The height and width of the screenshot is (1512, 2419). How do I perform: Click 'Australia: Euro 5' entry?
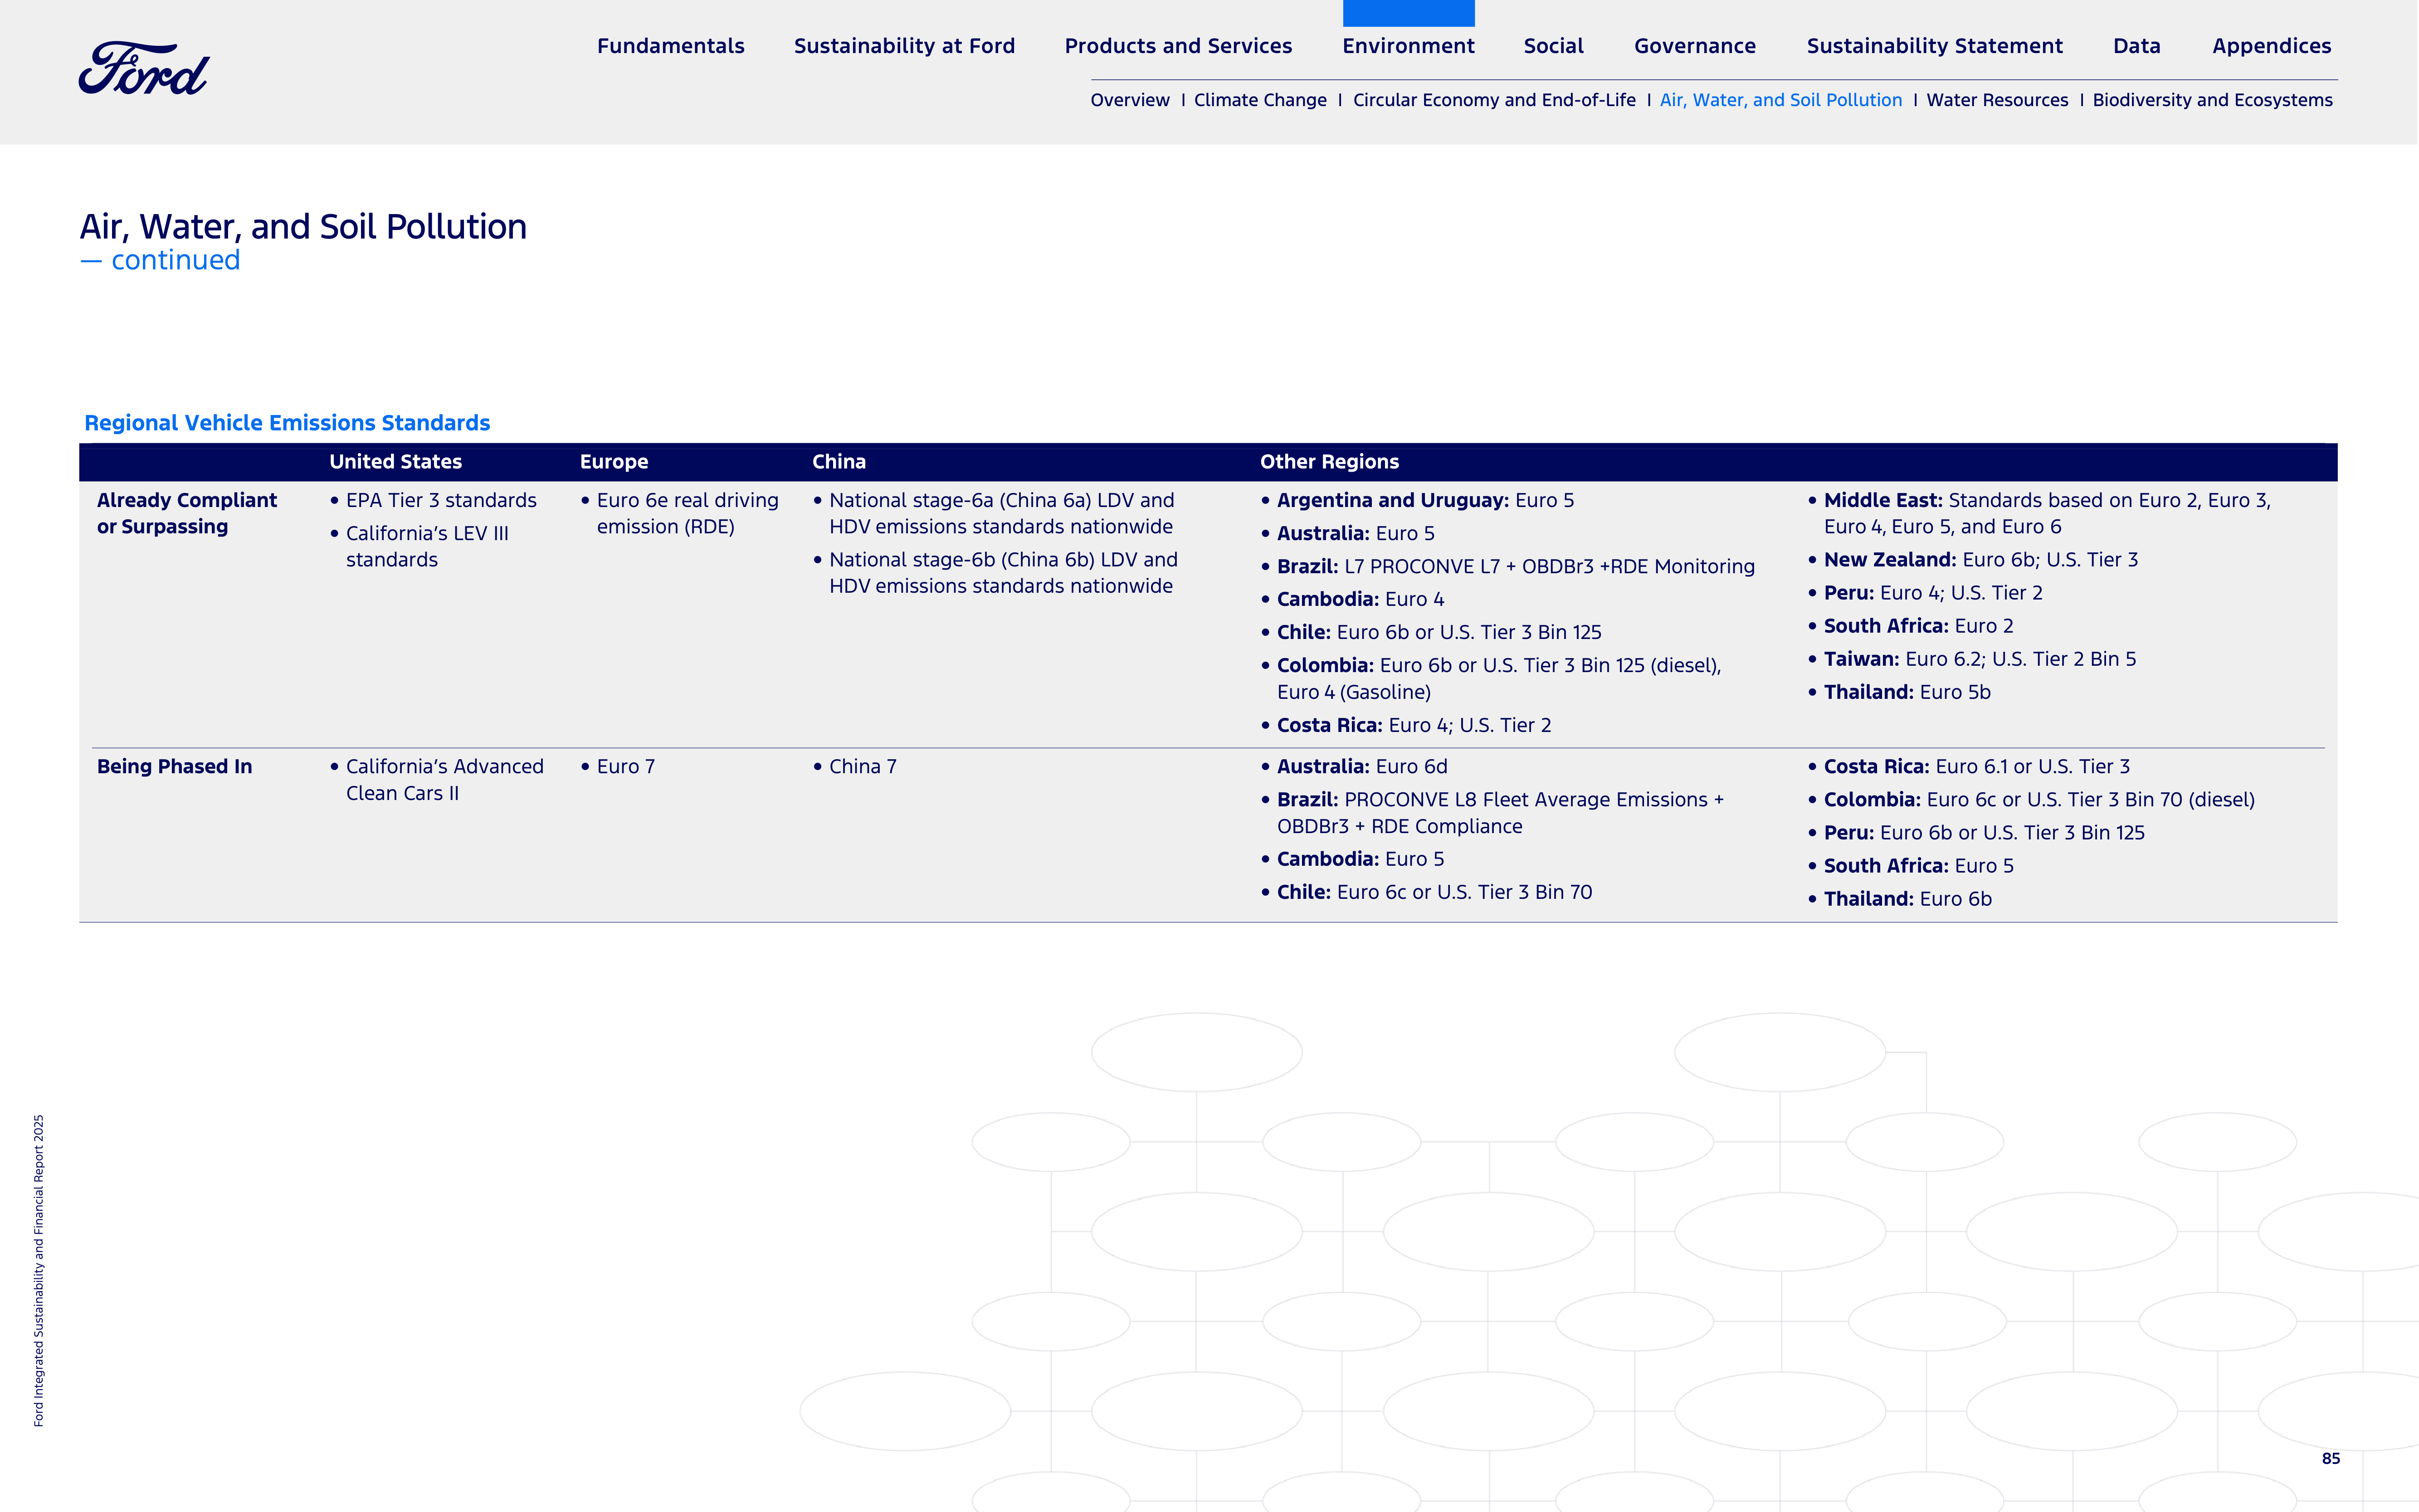[1355, 533]
